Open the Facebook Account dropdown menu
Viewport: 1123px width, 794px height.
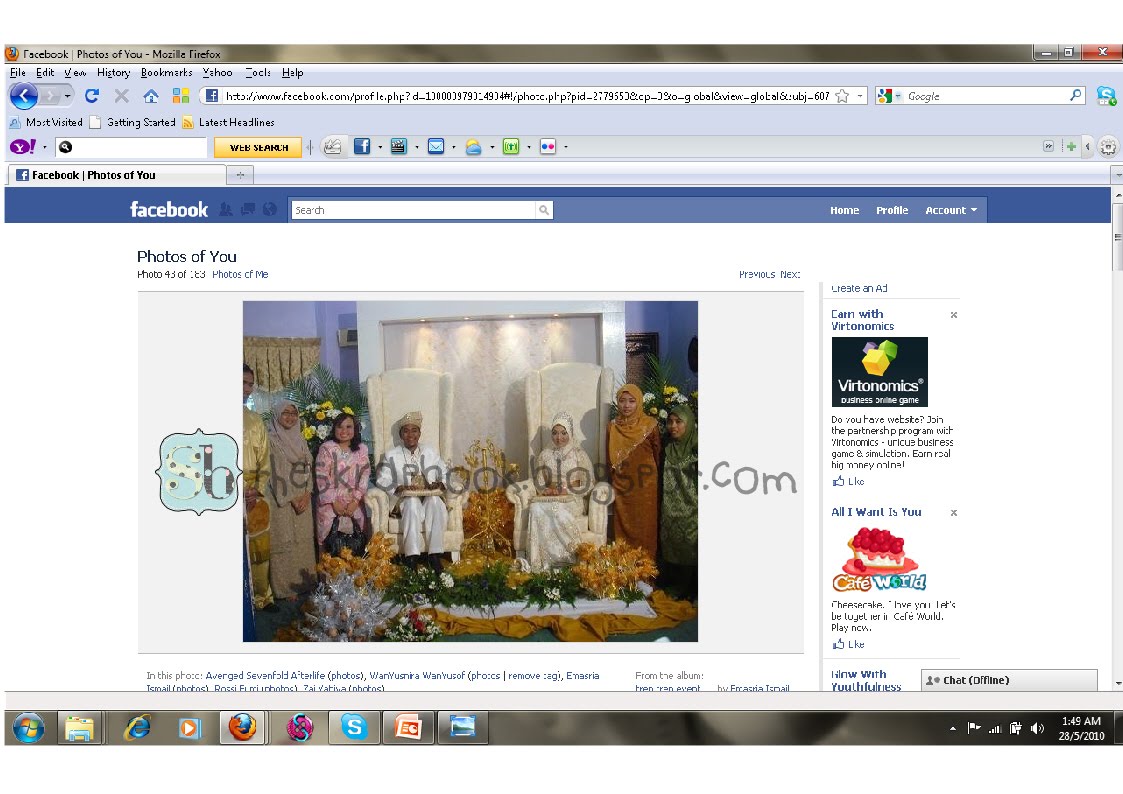point(950,210)
